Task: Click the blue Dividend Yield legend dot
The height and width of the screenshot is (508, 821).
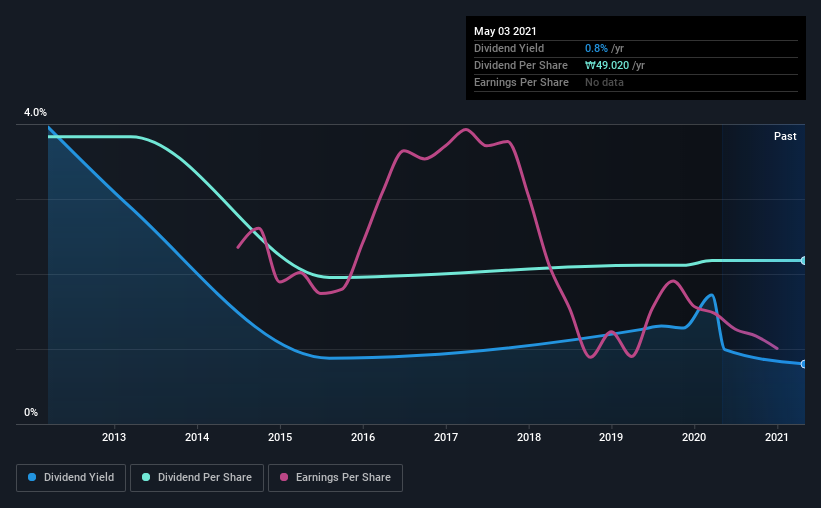Action: [x=32, y=477]
